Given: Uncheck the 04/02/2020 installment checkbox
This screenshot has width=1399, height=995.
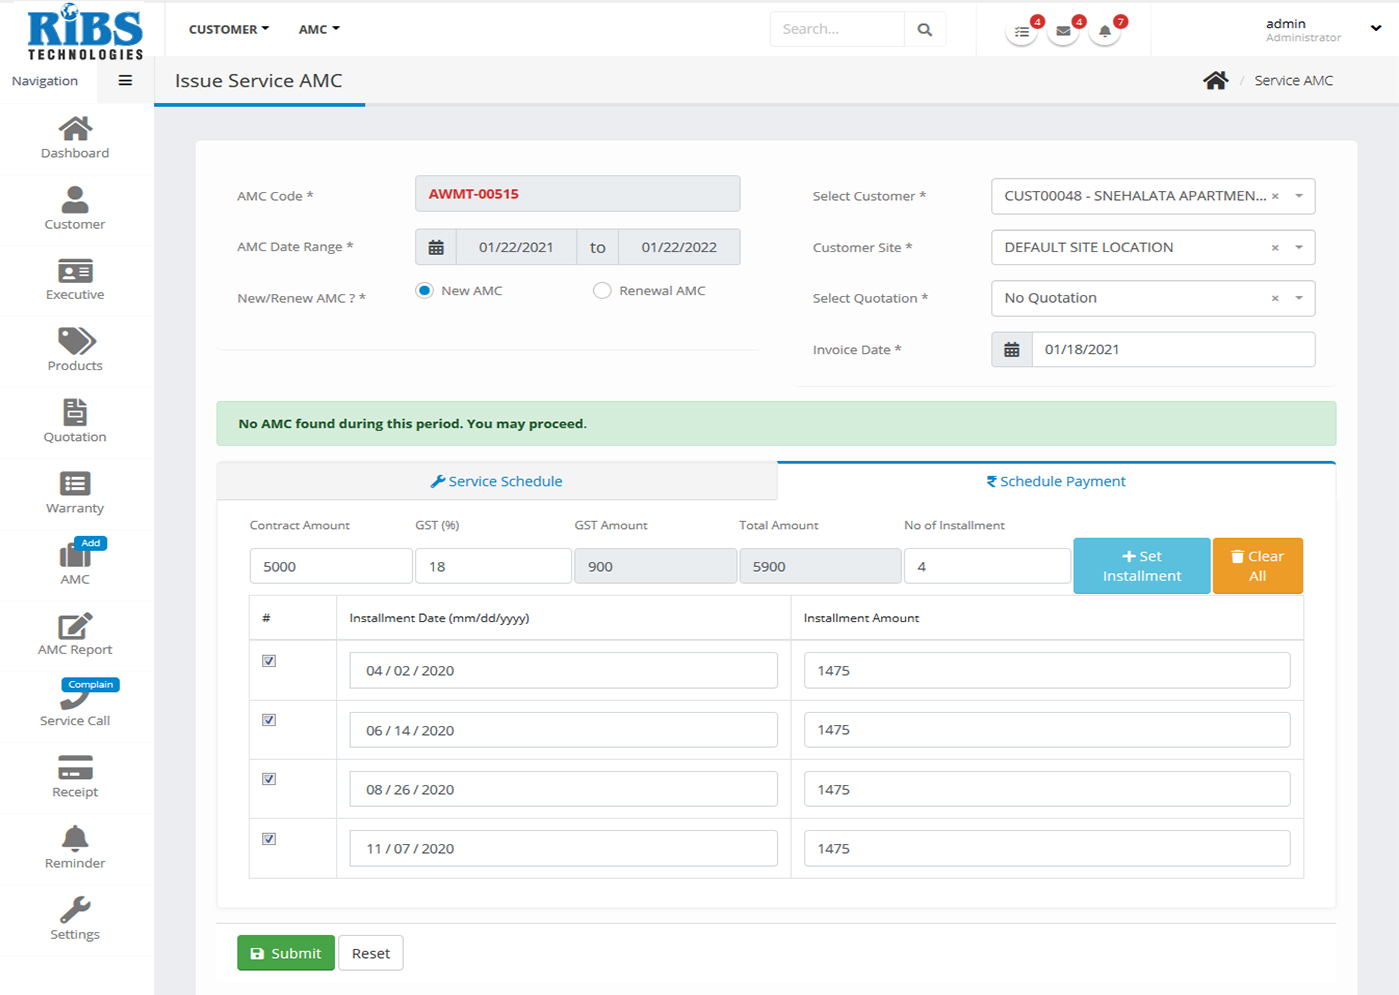Looking at the screenshot, I should coord(269,661).
